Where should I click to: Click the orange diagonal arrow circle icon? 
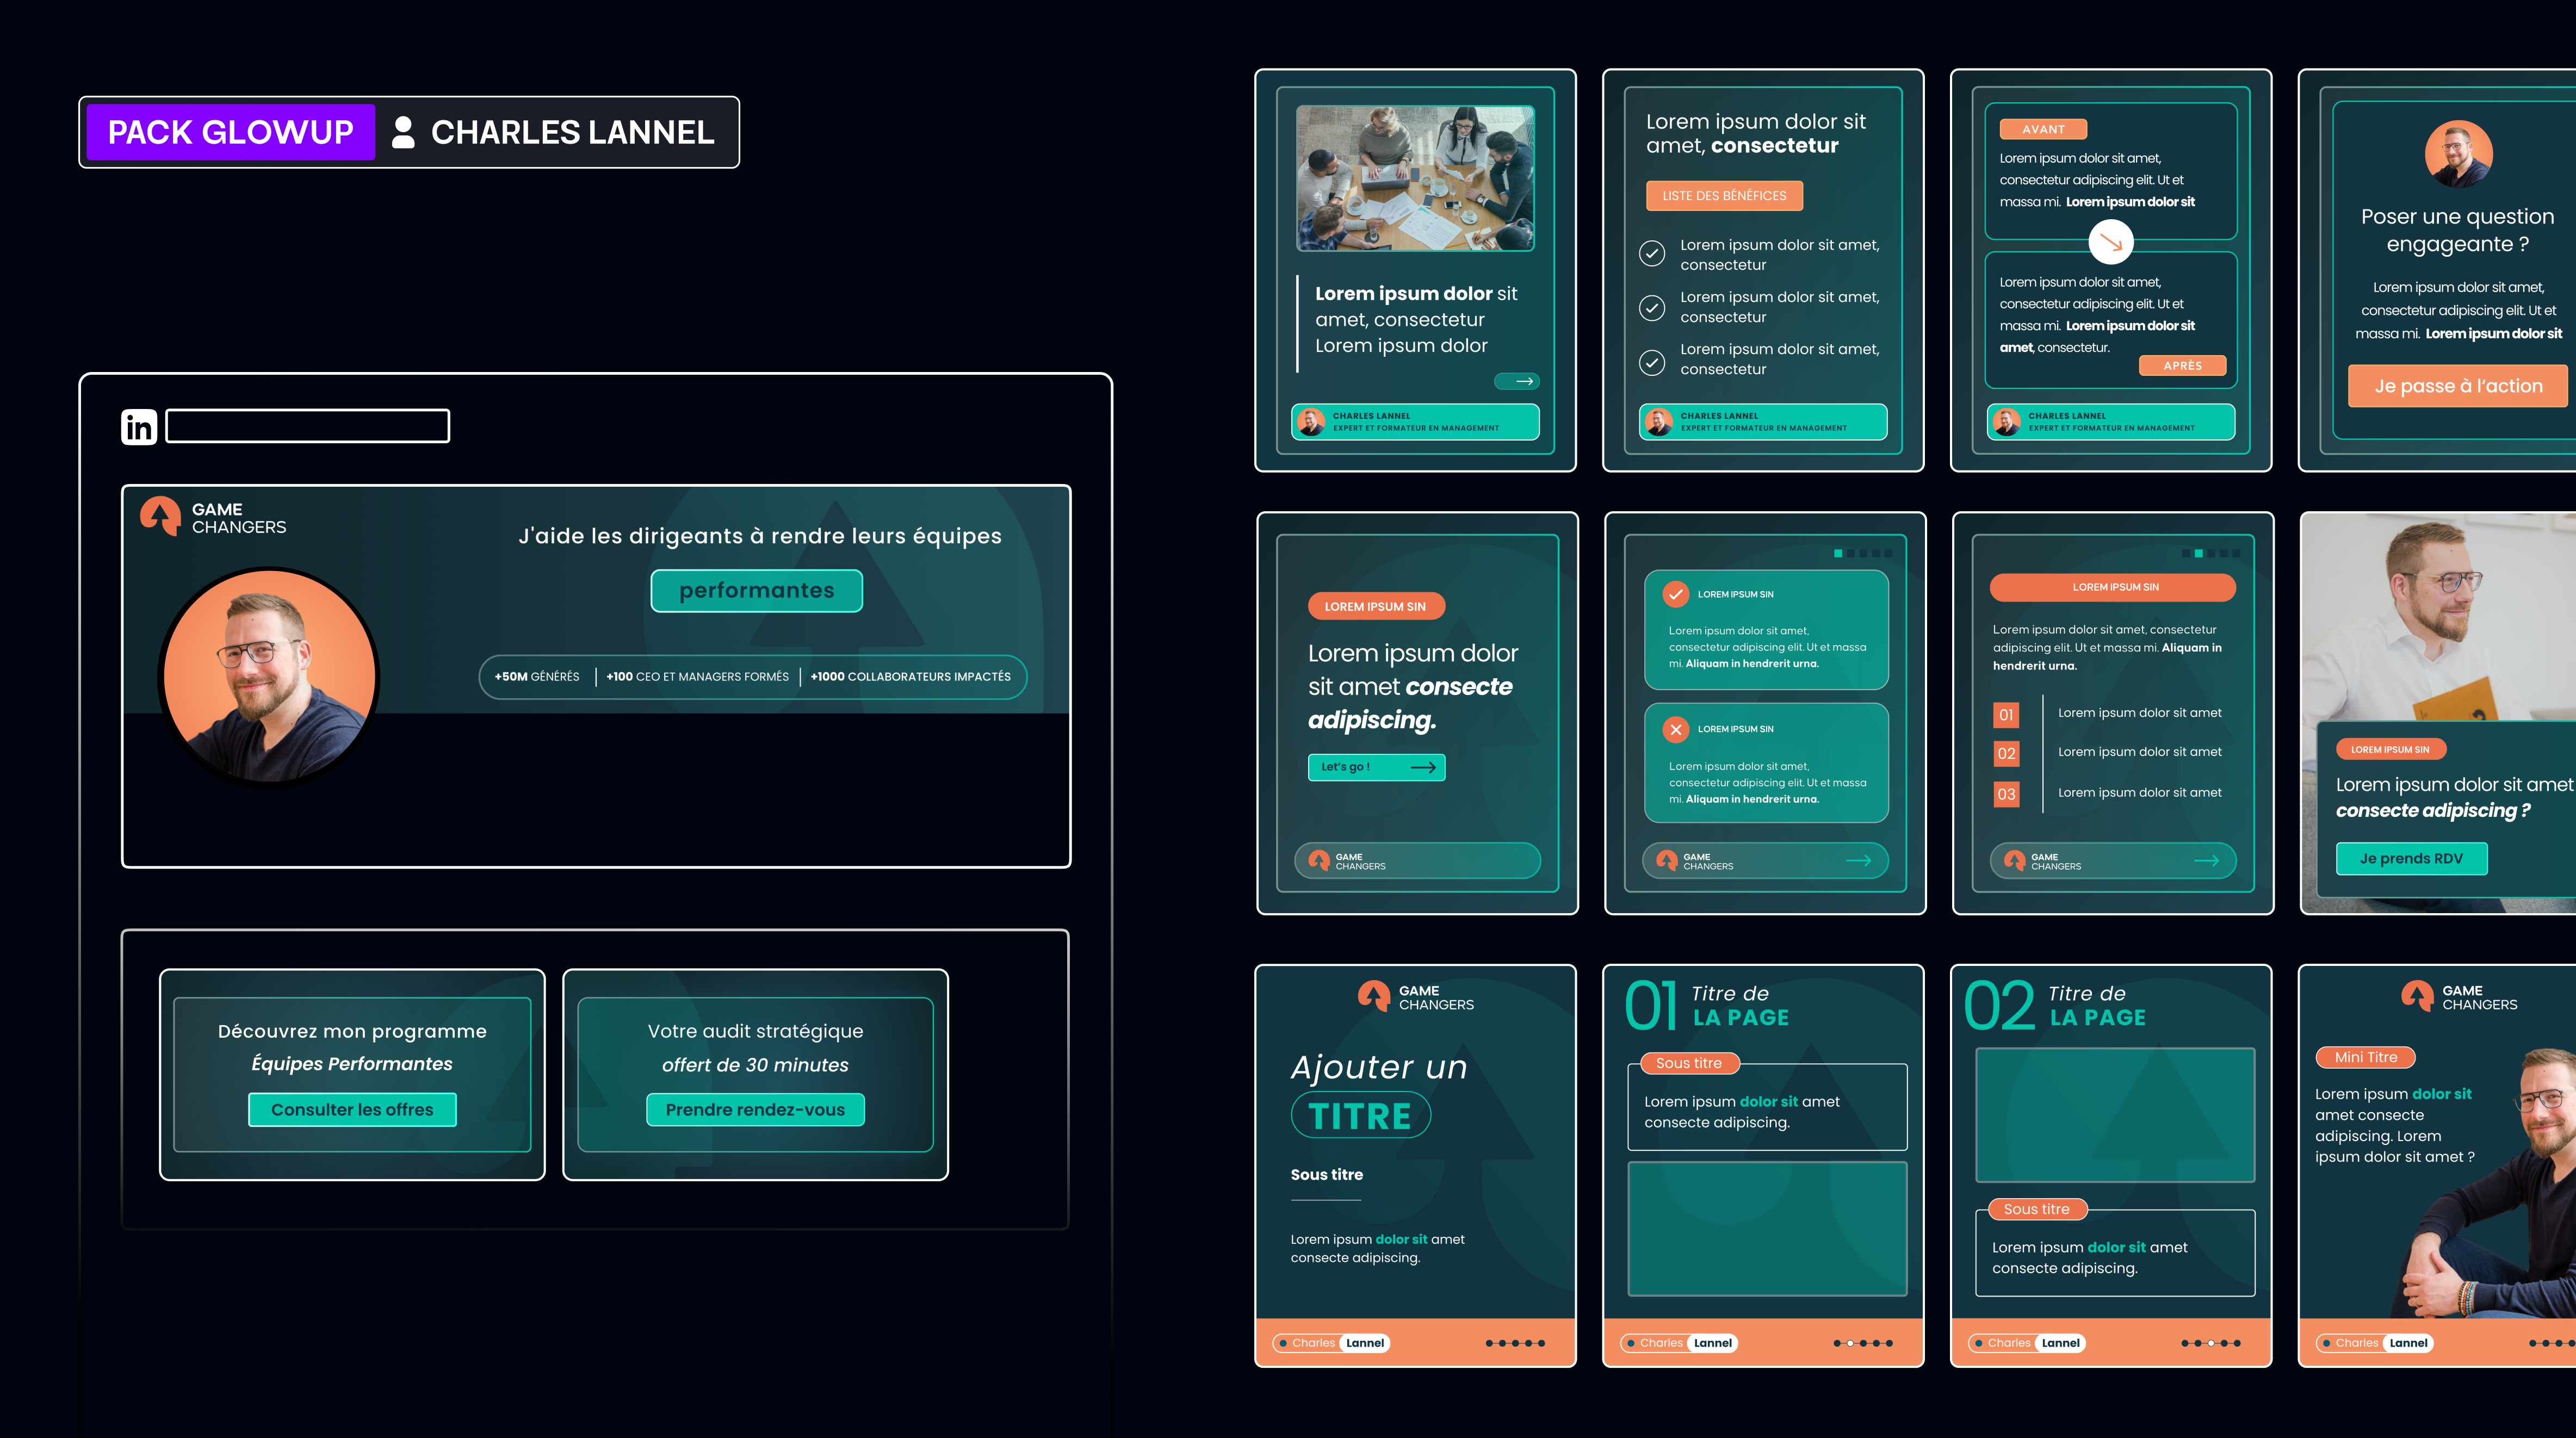pos(2110,241)
